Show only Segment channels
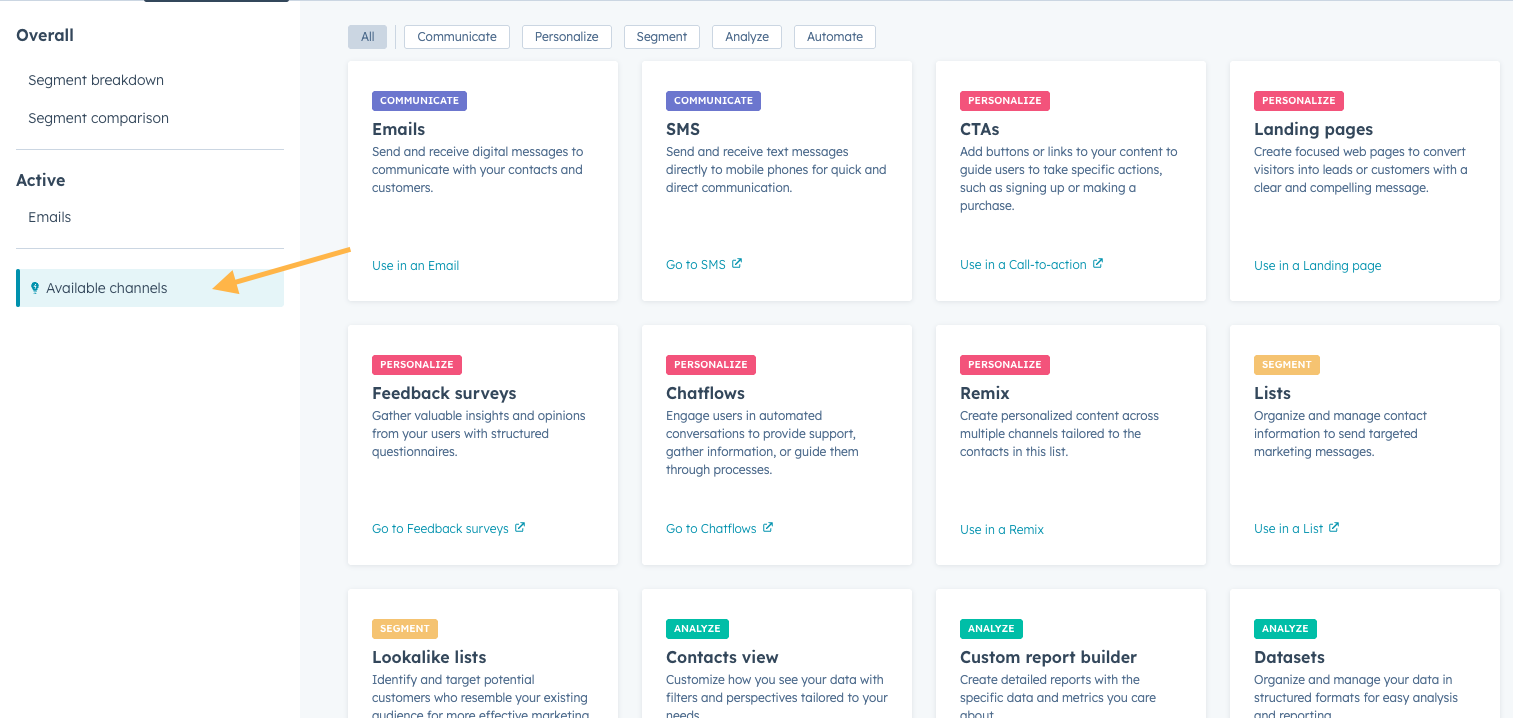This screenshot has height=718, width=1513. coord(661,37)
